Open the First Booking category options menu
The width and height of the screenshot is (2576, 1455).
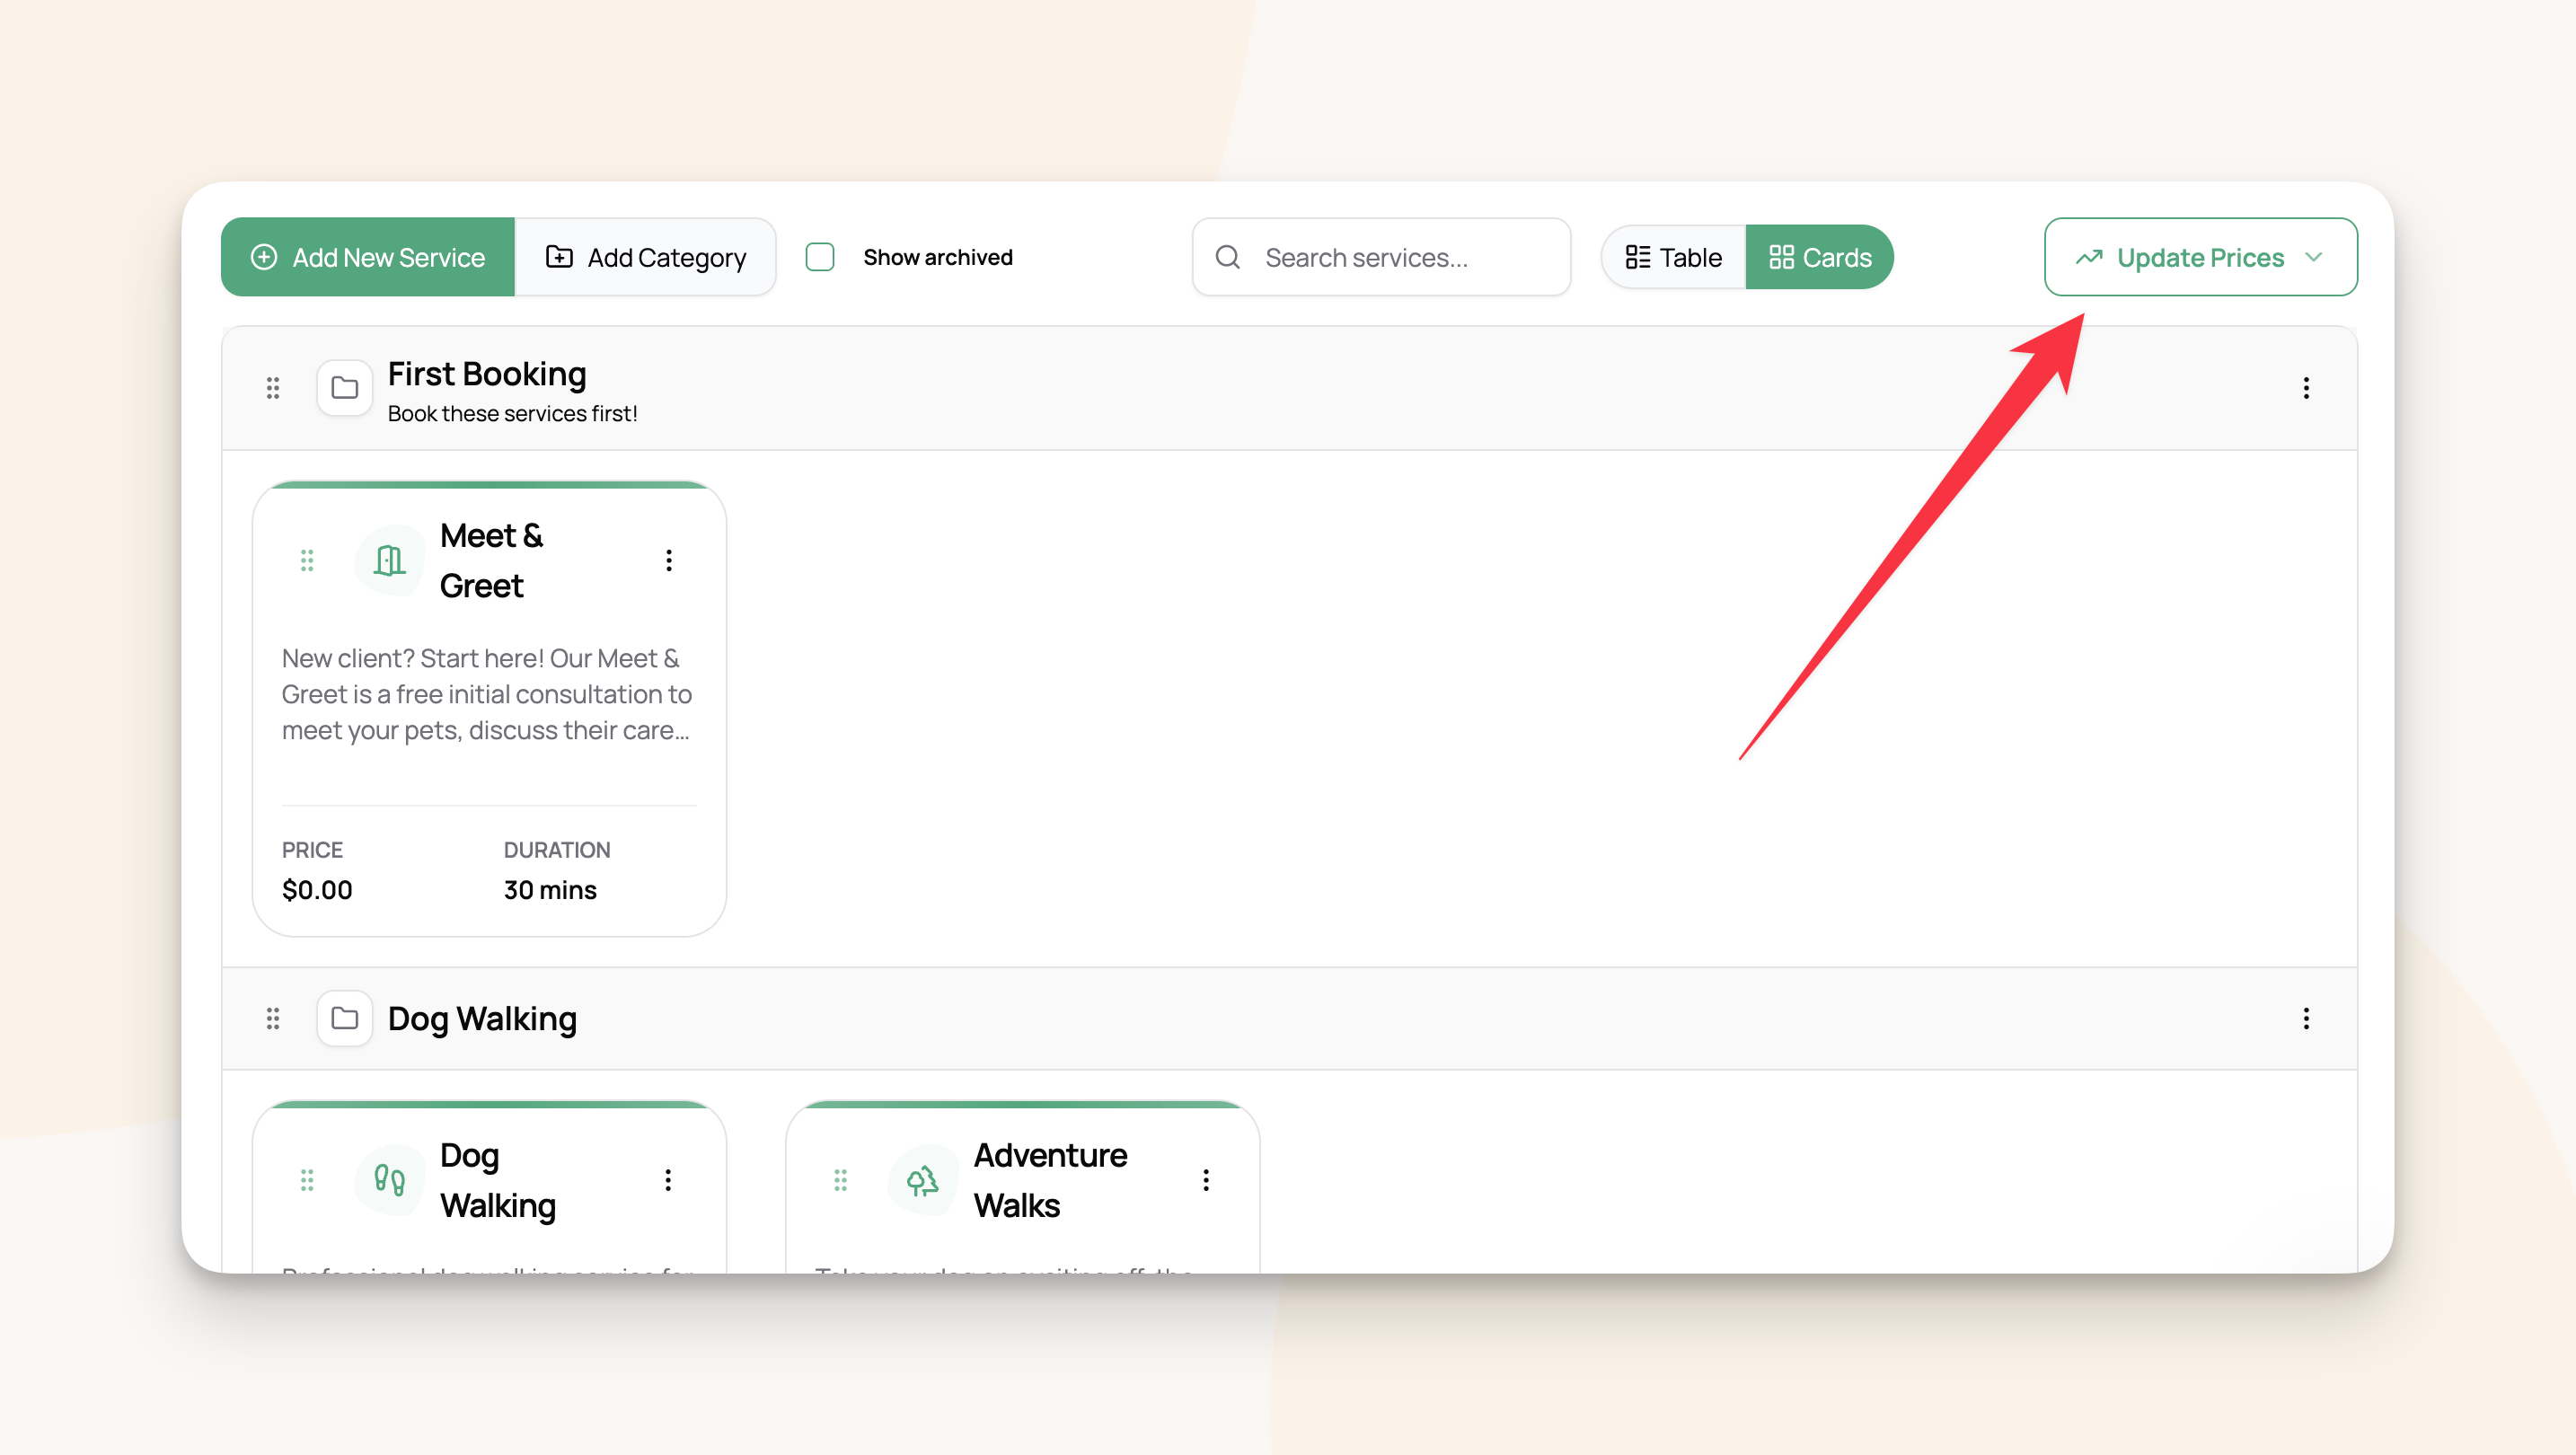pyautogui.click(x=2306, y=388)
